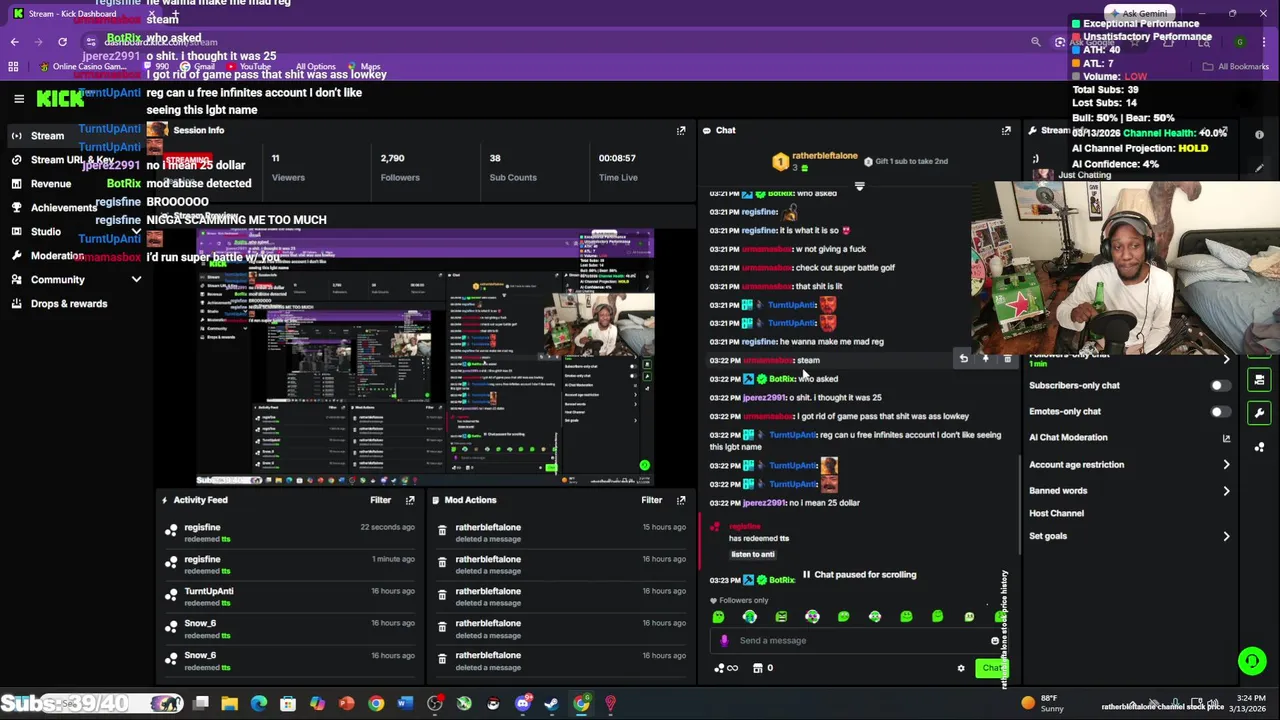Collapse the pinned leaderboard arrow in chat
Image resolution: width=1280 pixels, height=720 pixels.
(859, 186)
